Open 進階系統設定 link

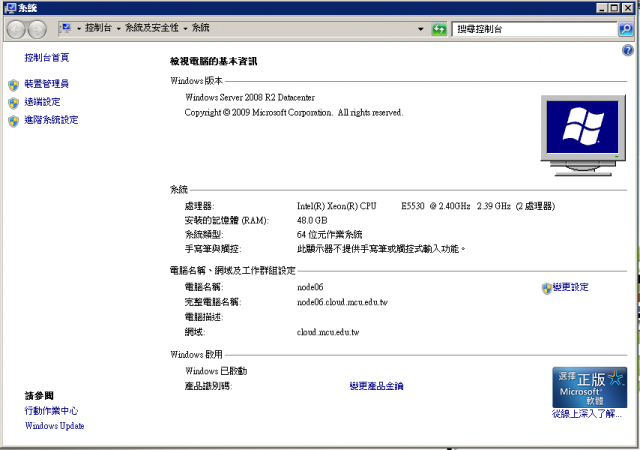51,120
